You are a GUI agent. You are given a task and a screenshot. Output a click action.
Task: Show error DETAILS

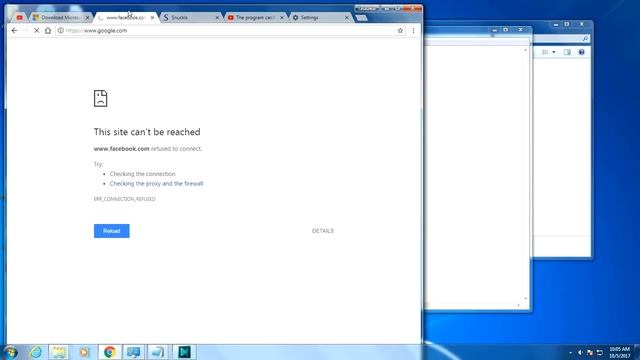(323, 231)
